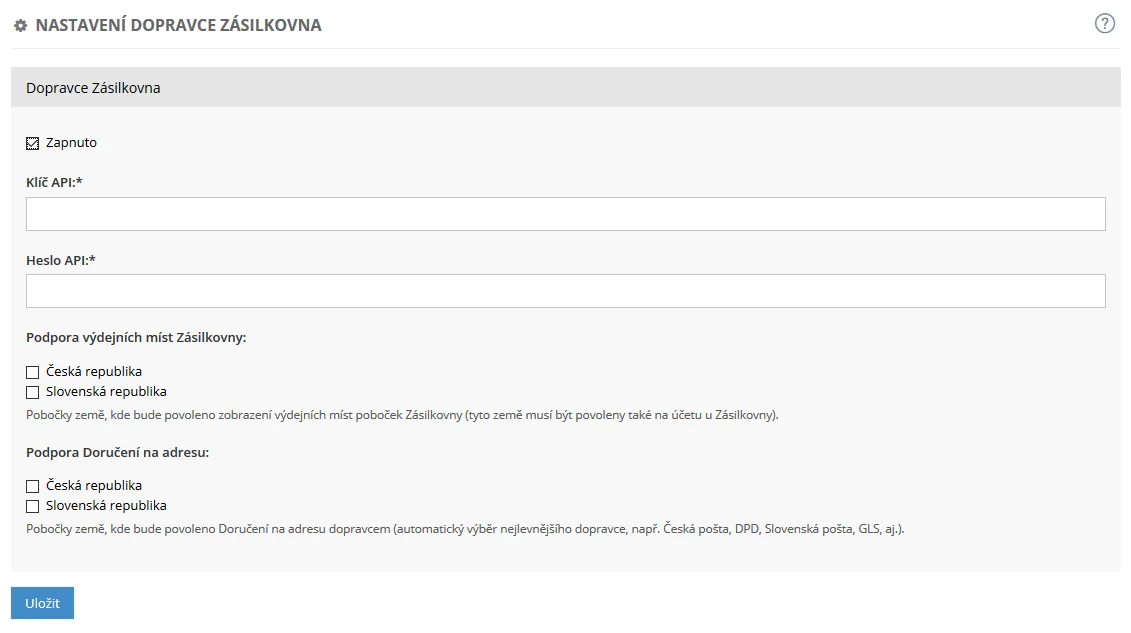The width and height of the screenshot is (1131, 633).
Task: Toggle the Zapnuto checkbox
Action: click(x=32, y=143)
